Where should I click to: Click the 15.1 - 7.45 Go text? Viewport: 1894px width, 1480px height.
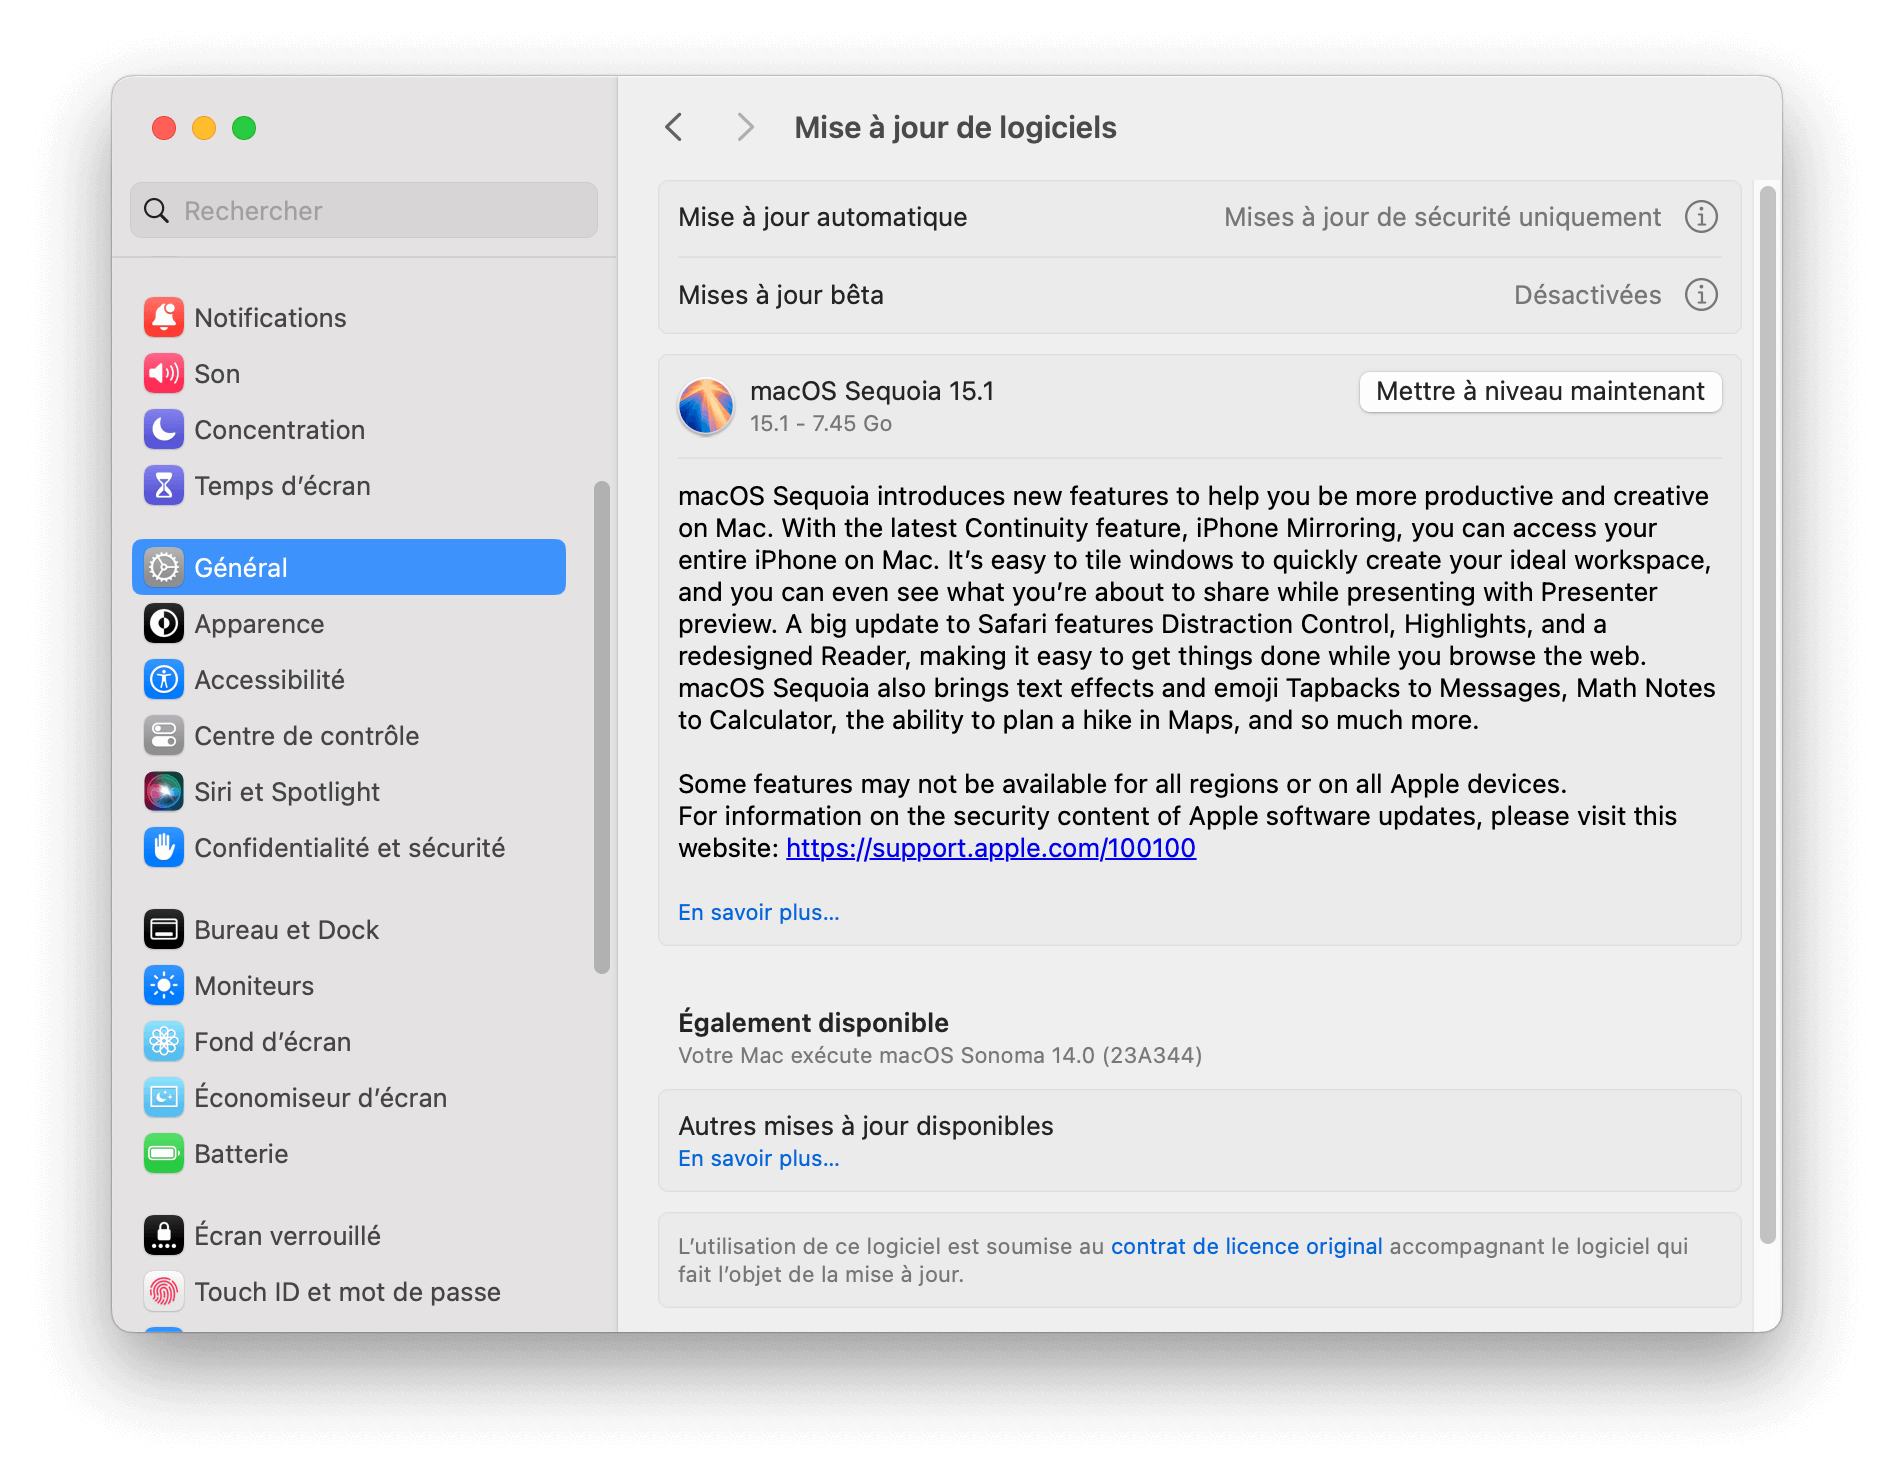[821, 424]
